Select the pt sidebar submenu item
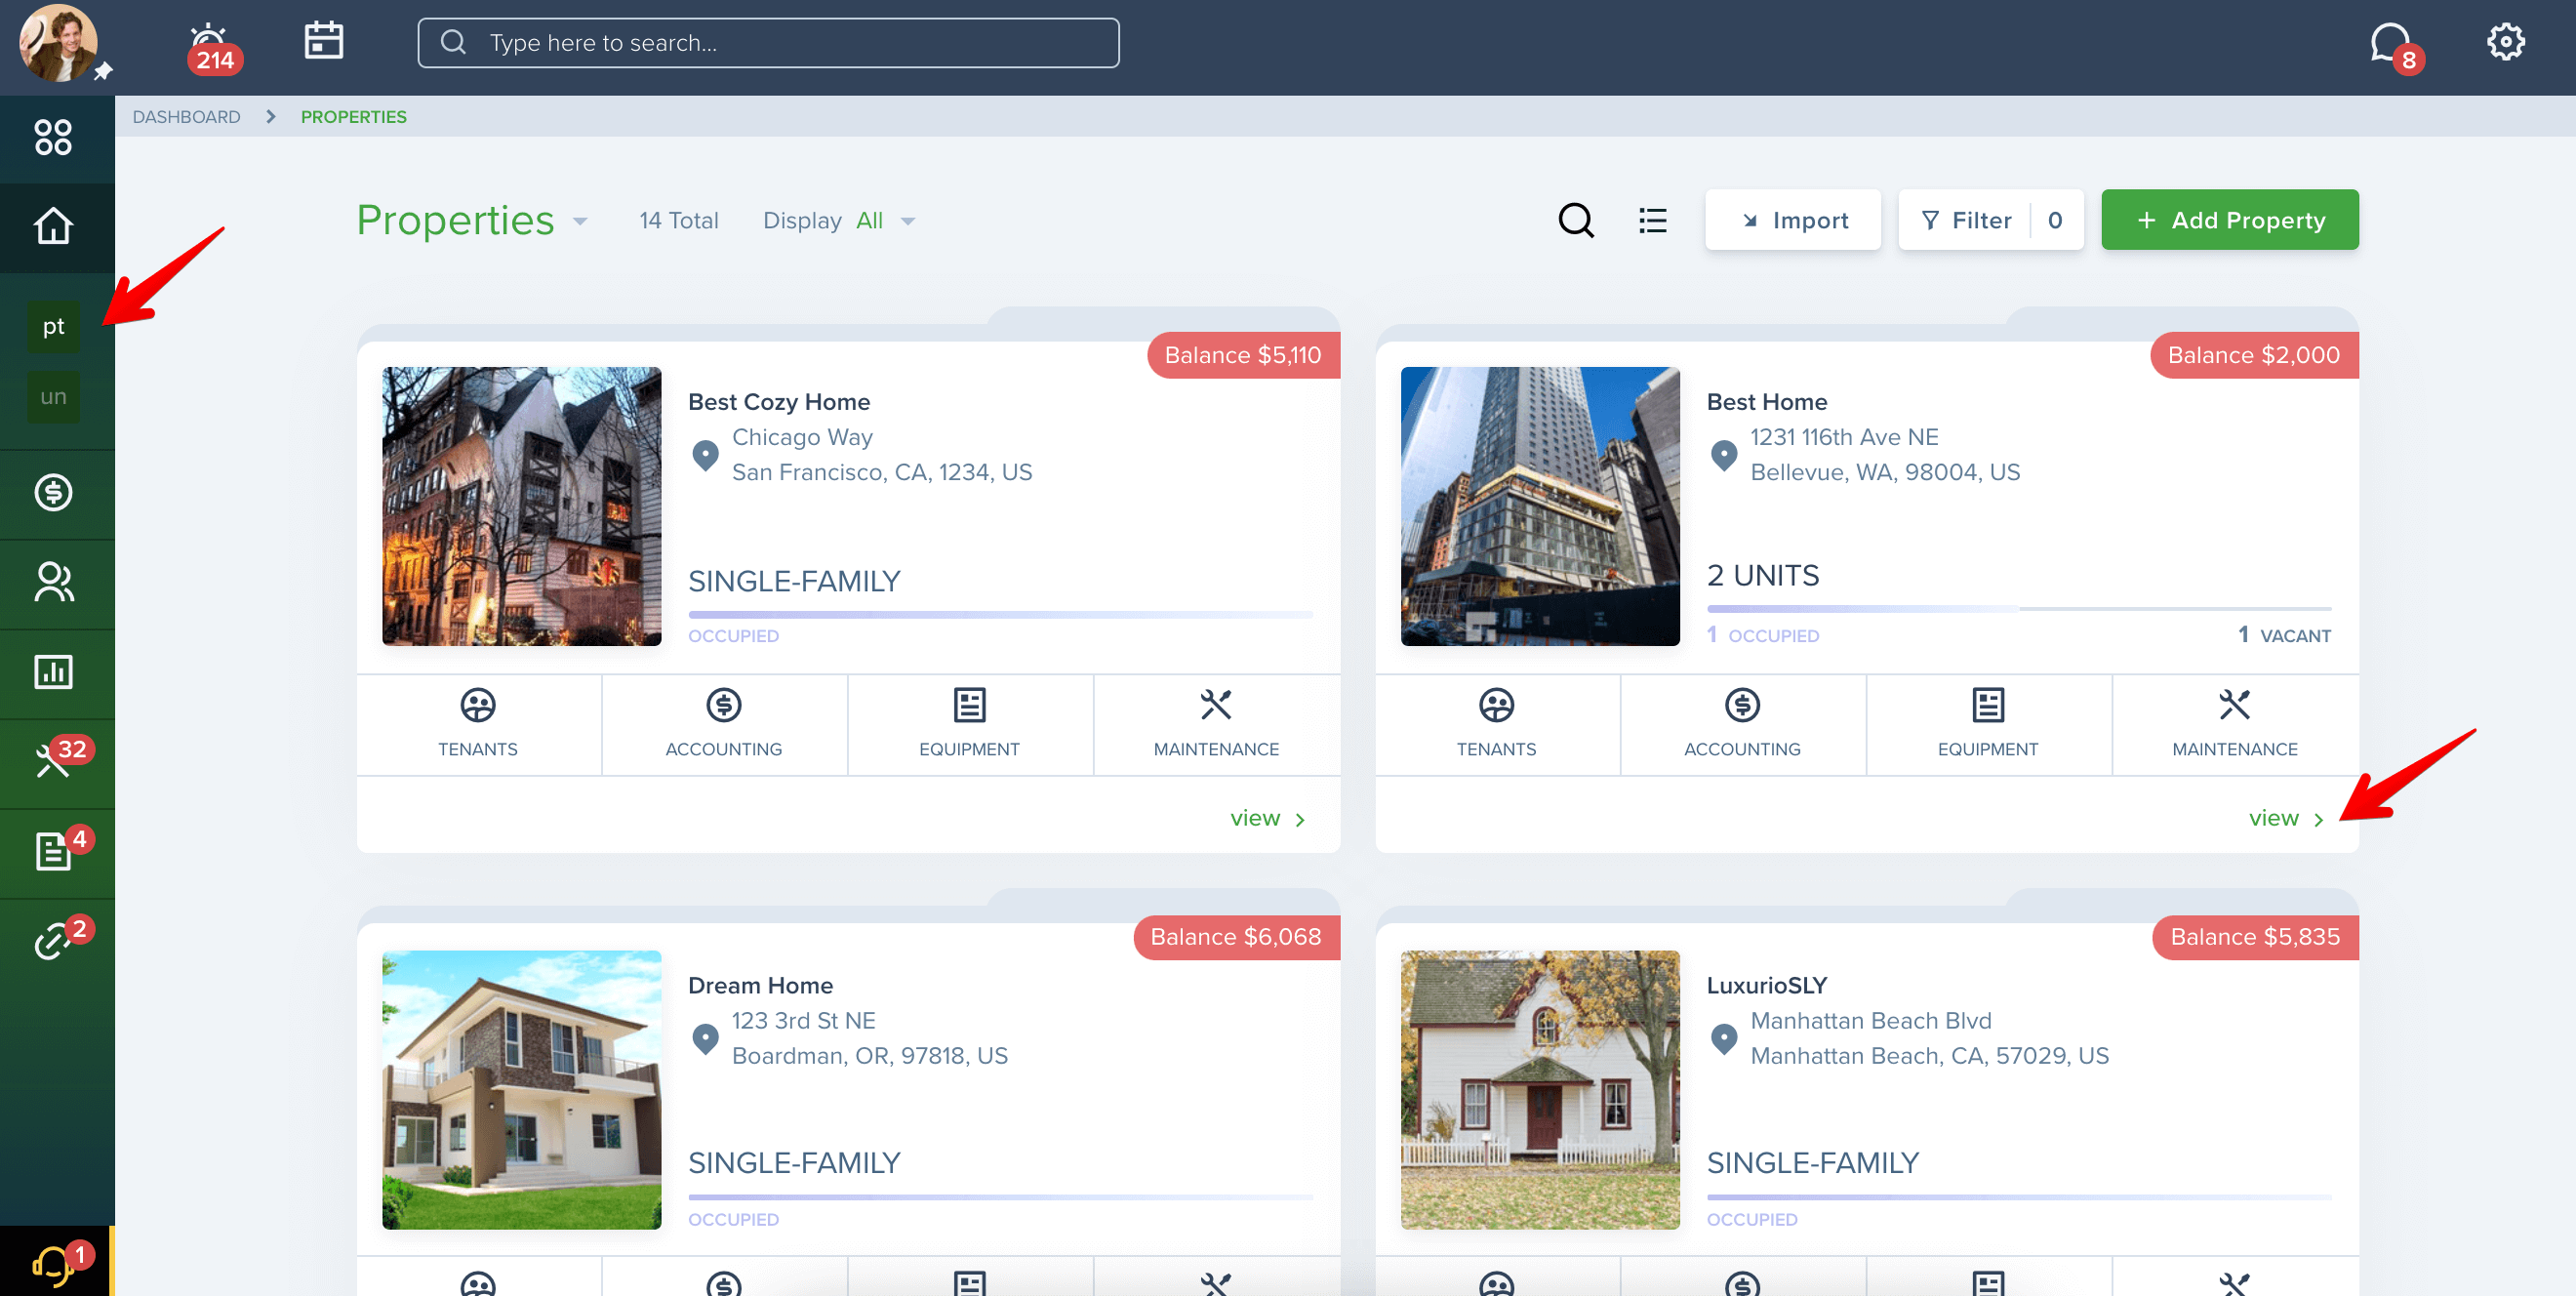The width and height of the screenshot is (2576, 1296). coord(53,327)
